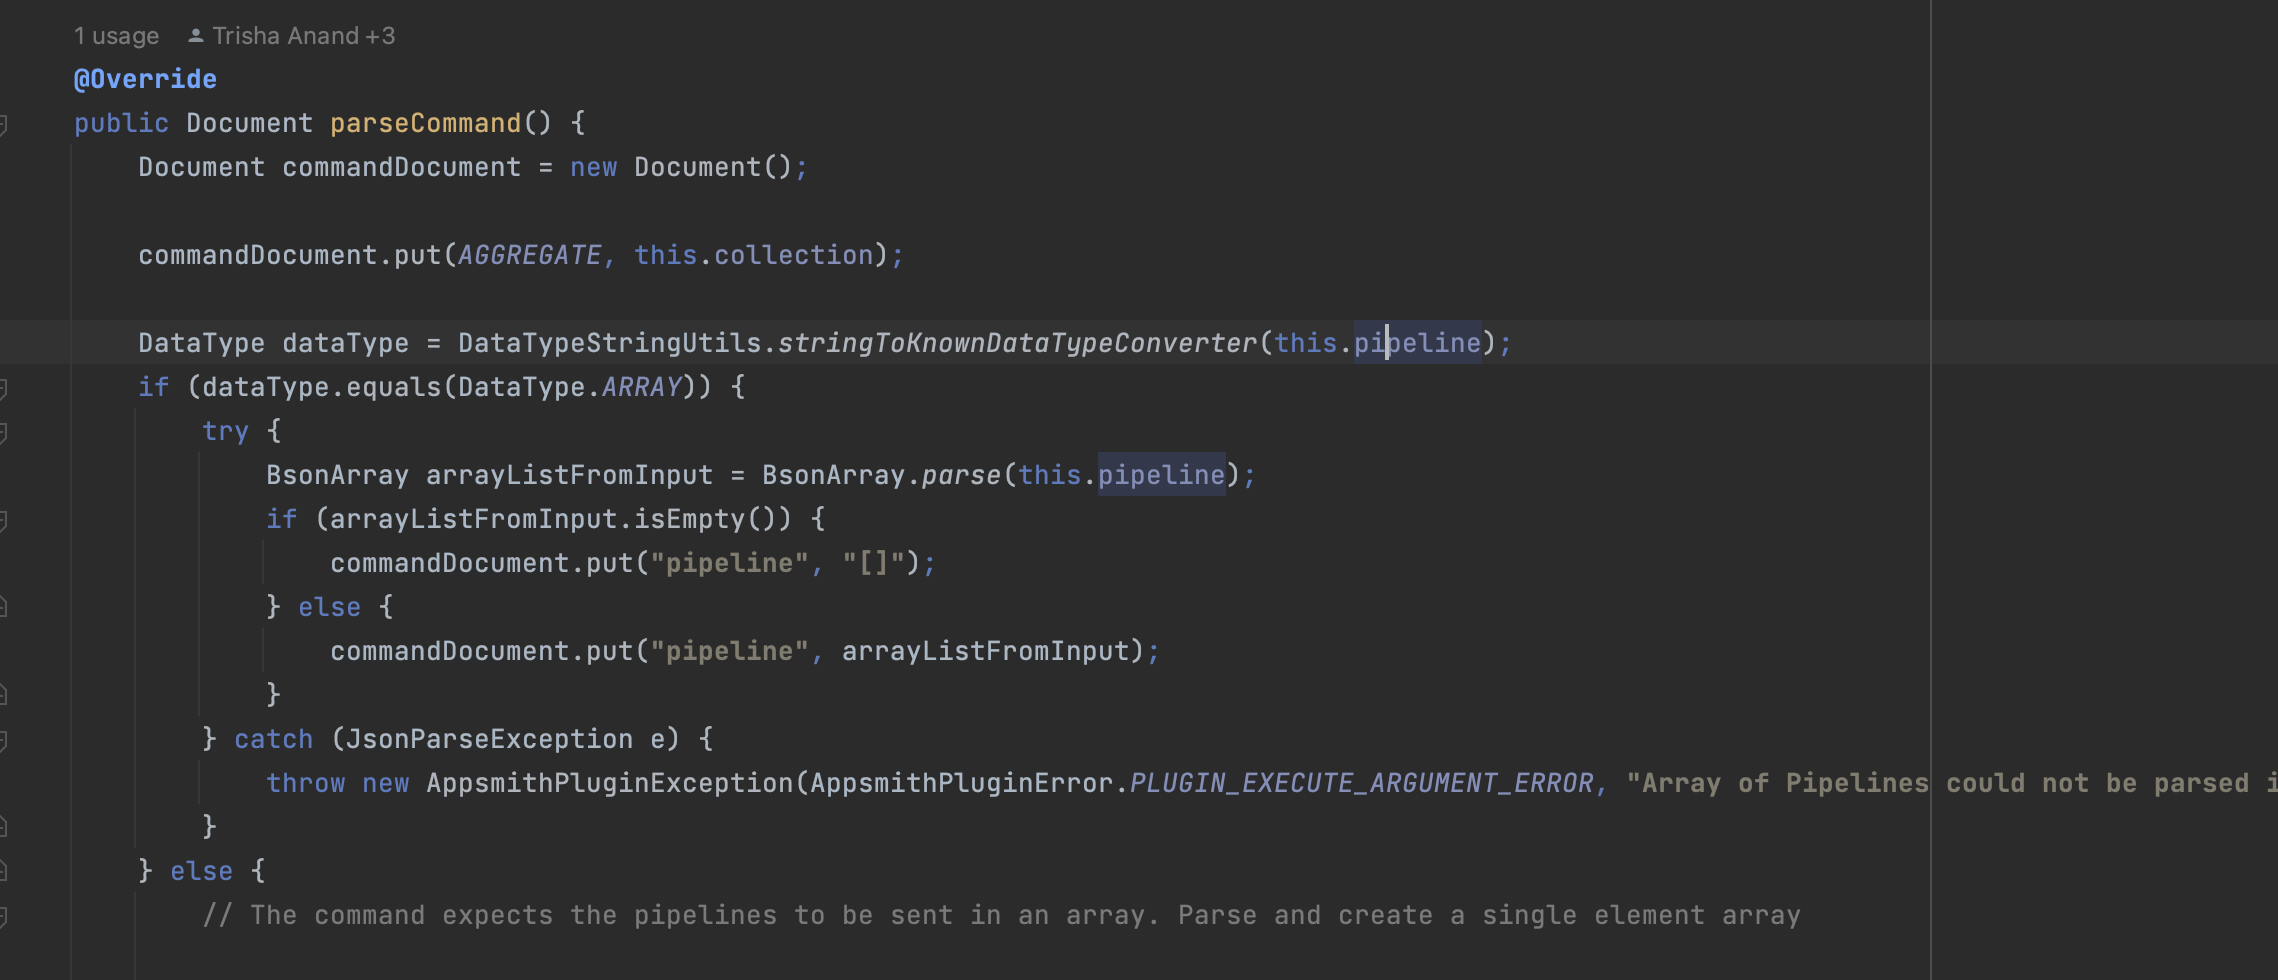Click the person icon beside Trisha Anand
This screenshot has height=980, width=2278.
tap(196, 36)
